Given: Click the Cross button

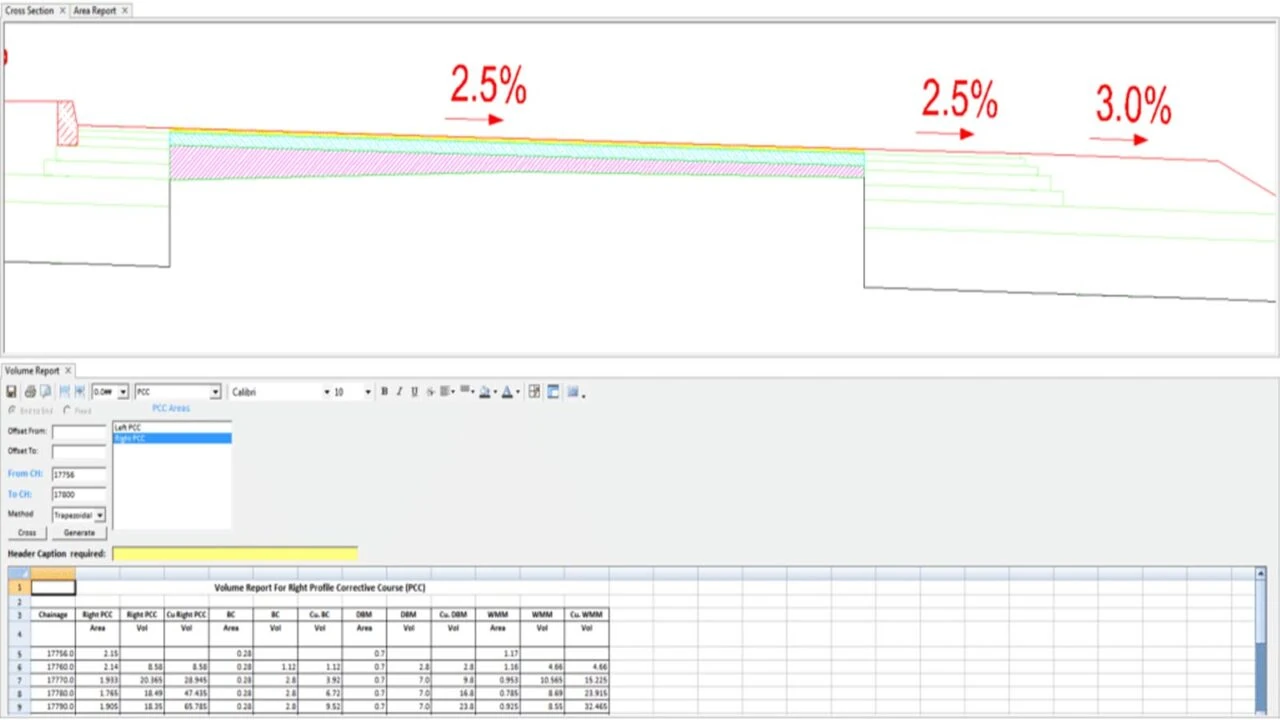Looking at the screenshot, I should [x=27, y=533].
